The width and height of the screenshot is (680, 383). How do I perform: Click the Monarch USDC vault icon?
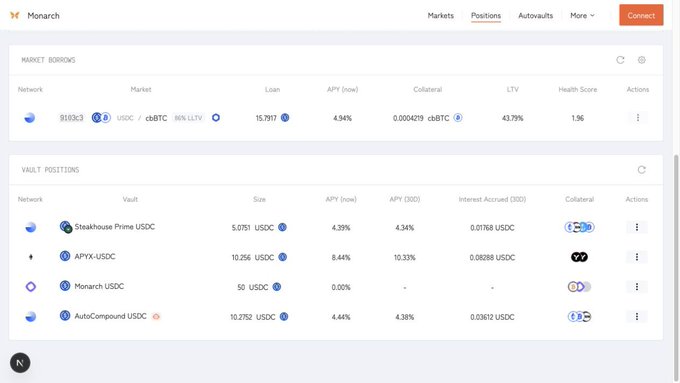point(65,286)
